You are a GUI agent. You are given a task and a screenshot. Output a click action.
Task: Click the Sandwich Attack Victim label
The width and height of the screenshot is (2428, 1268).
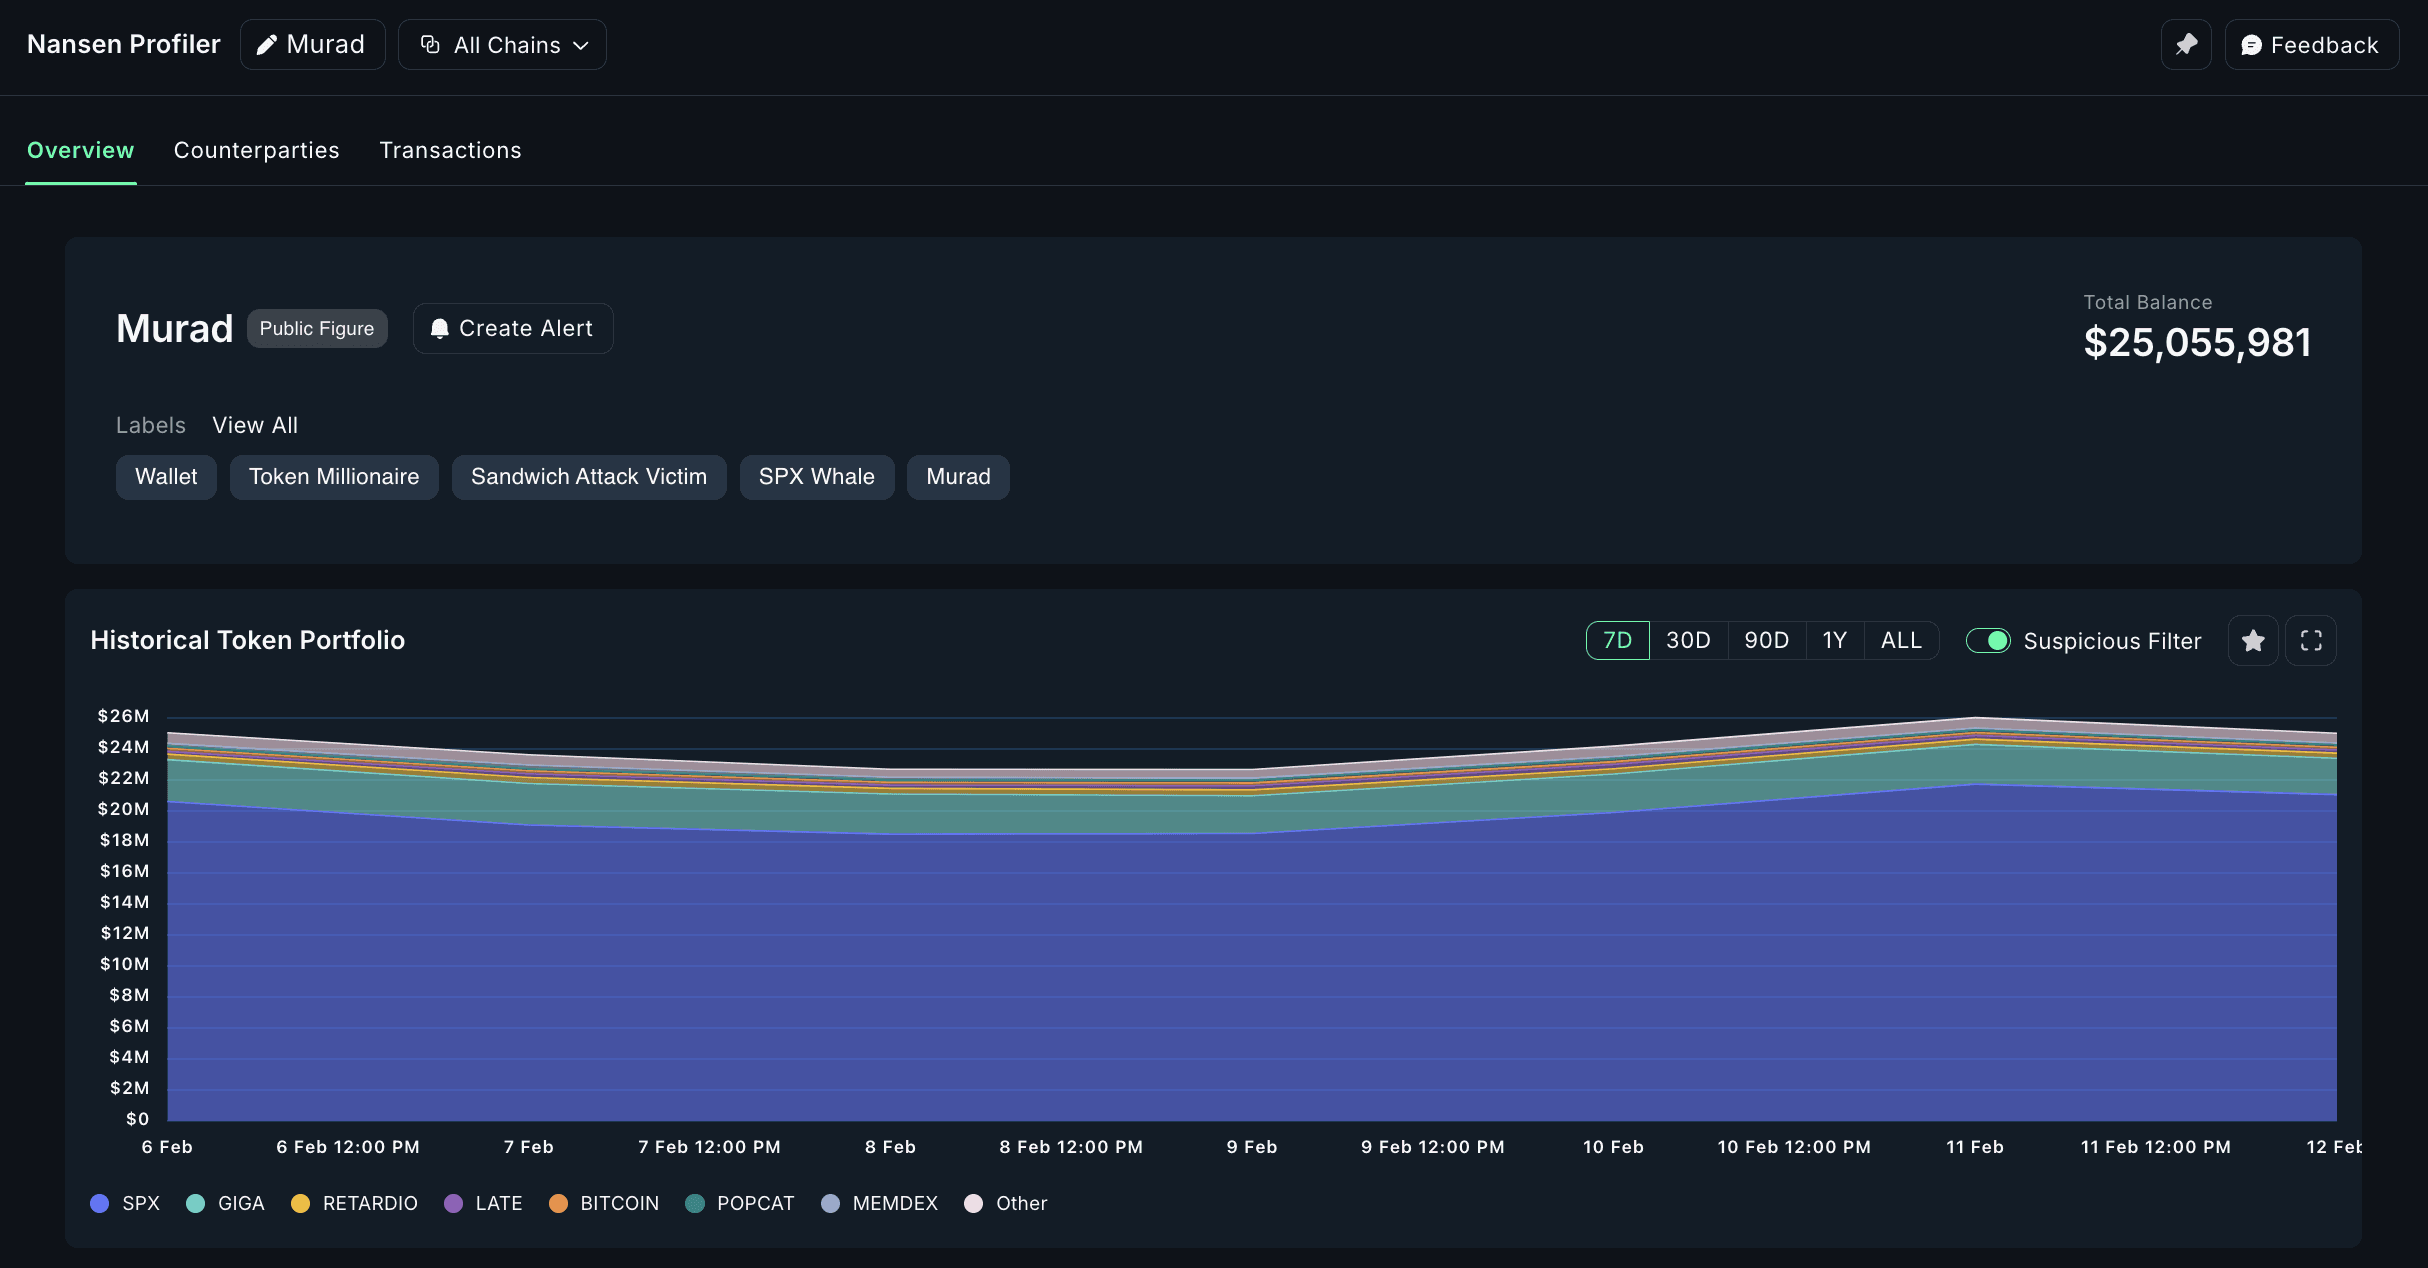[x=588, y=477]
